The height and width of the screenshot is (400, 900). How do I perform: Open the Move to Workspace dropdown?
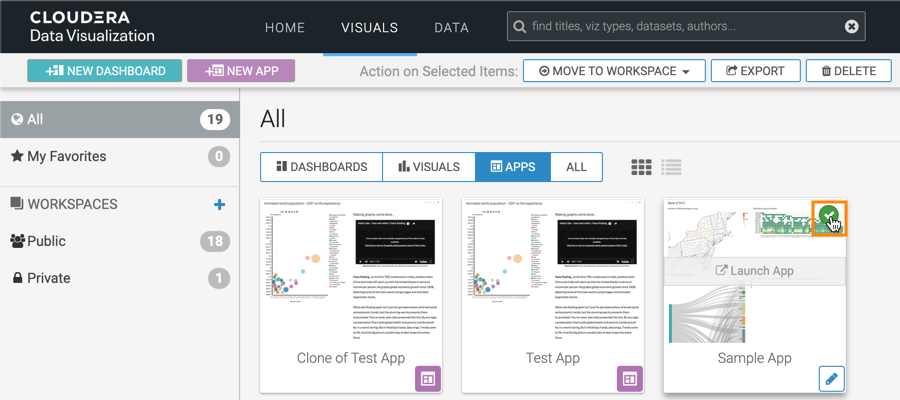tap(614, 71)
